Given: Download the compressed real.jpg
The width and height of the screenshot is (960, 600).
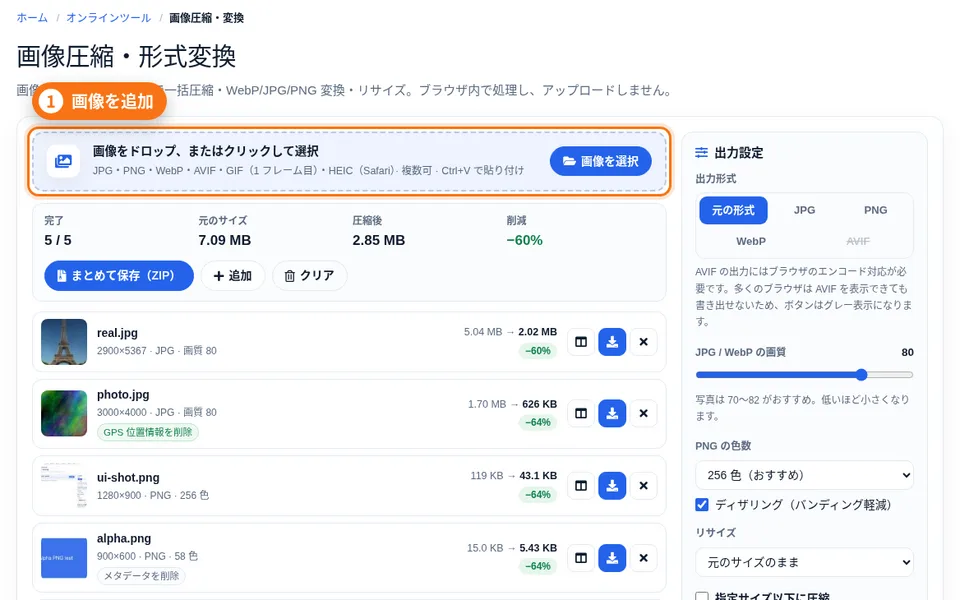Looking at the screenshot, I should click(x=612, y=342).
